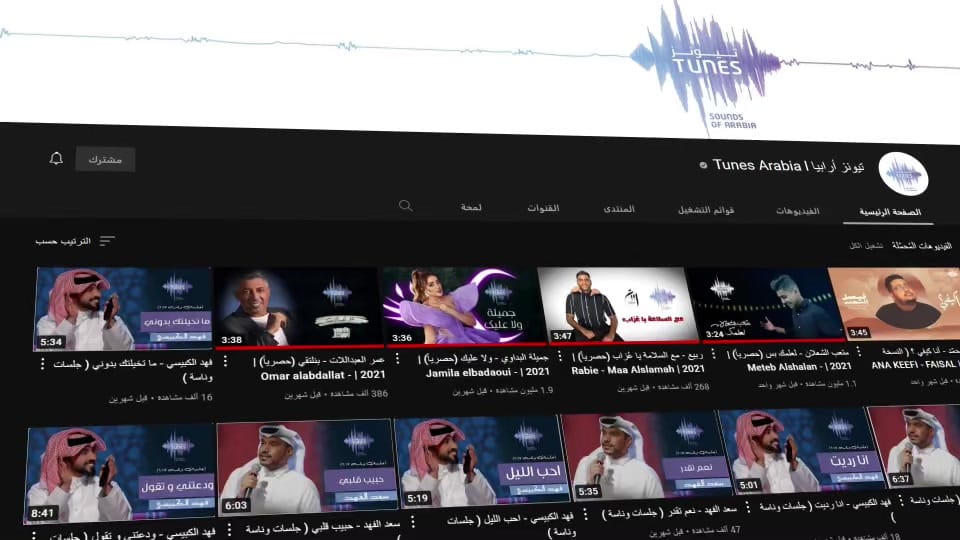Image resolution: width=960 pixels, height=540 pixels.
Task: Open the نعم تقدر thumbnail (5:35)
Action: 645,454
